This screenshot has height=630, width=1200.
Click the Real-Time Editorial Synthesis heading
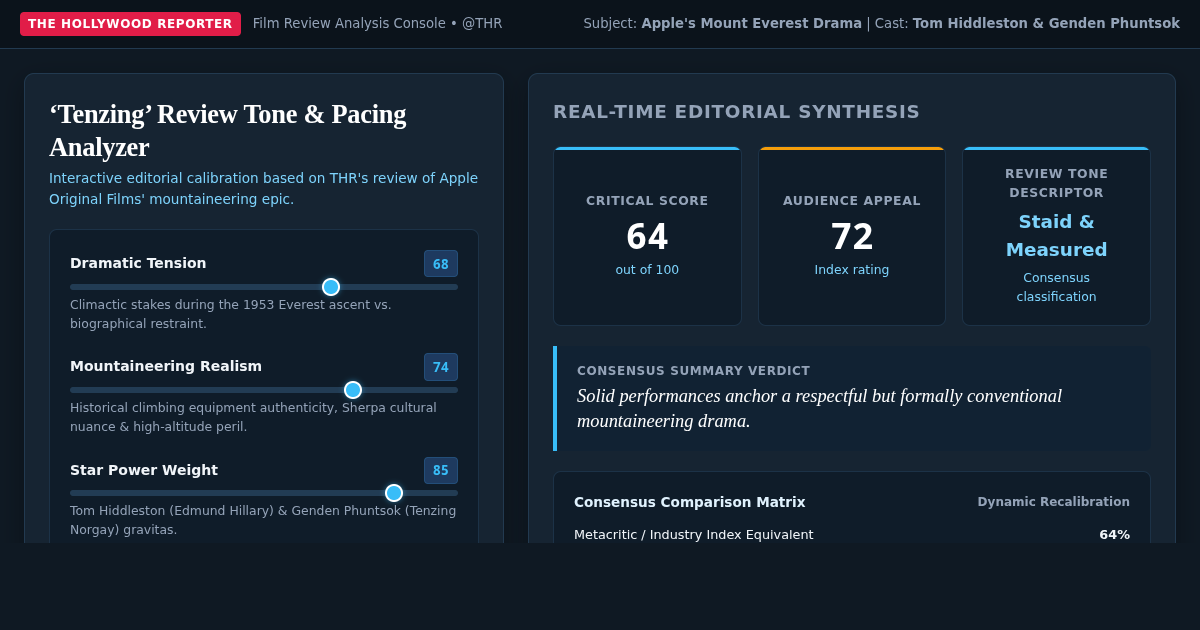pyautogui.click(x=737, y=112)
